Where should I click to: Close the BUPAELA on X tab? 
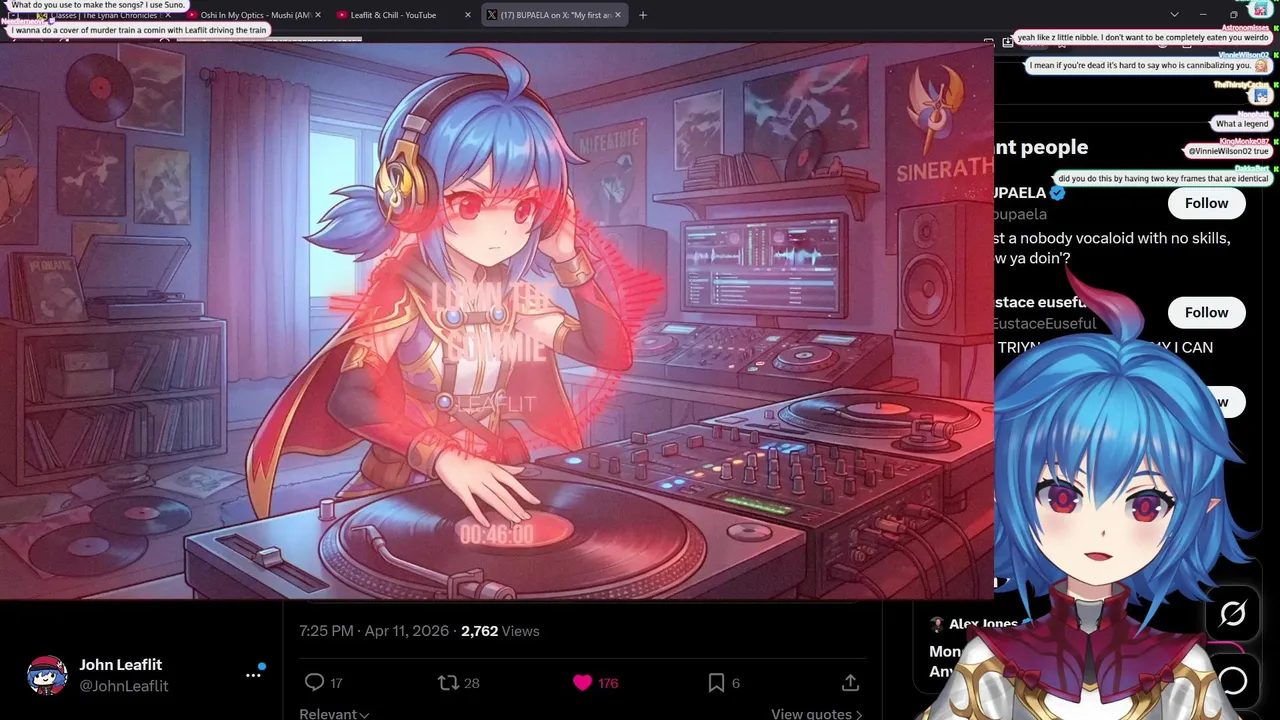(x=618, y=15)
